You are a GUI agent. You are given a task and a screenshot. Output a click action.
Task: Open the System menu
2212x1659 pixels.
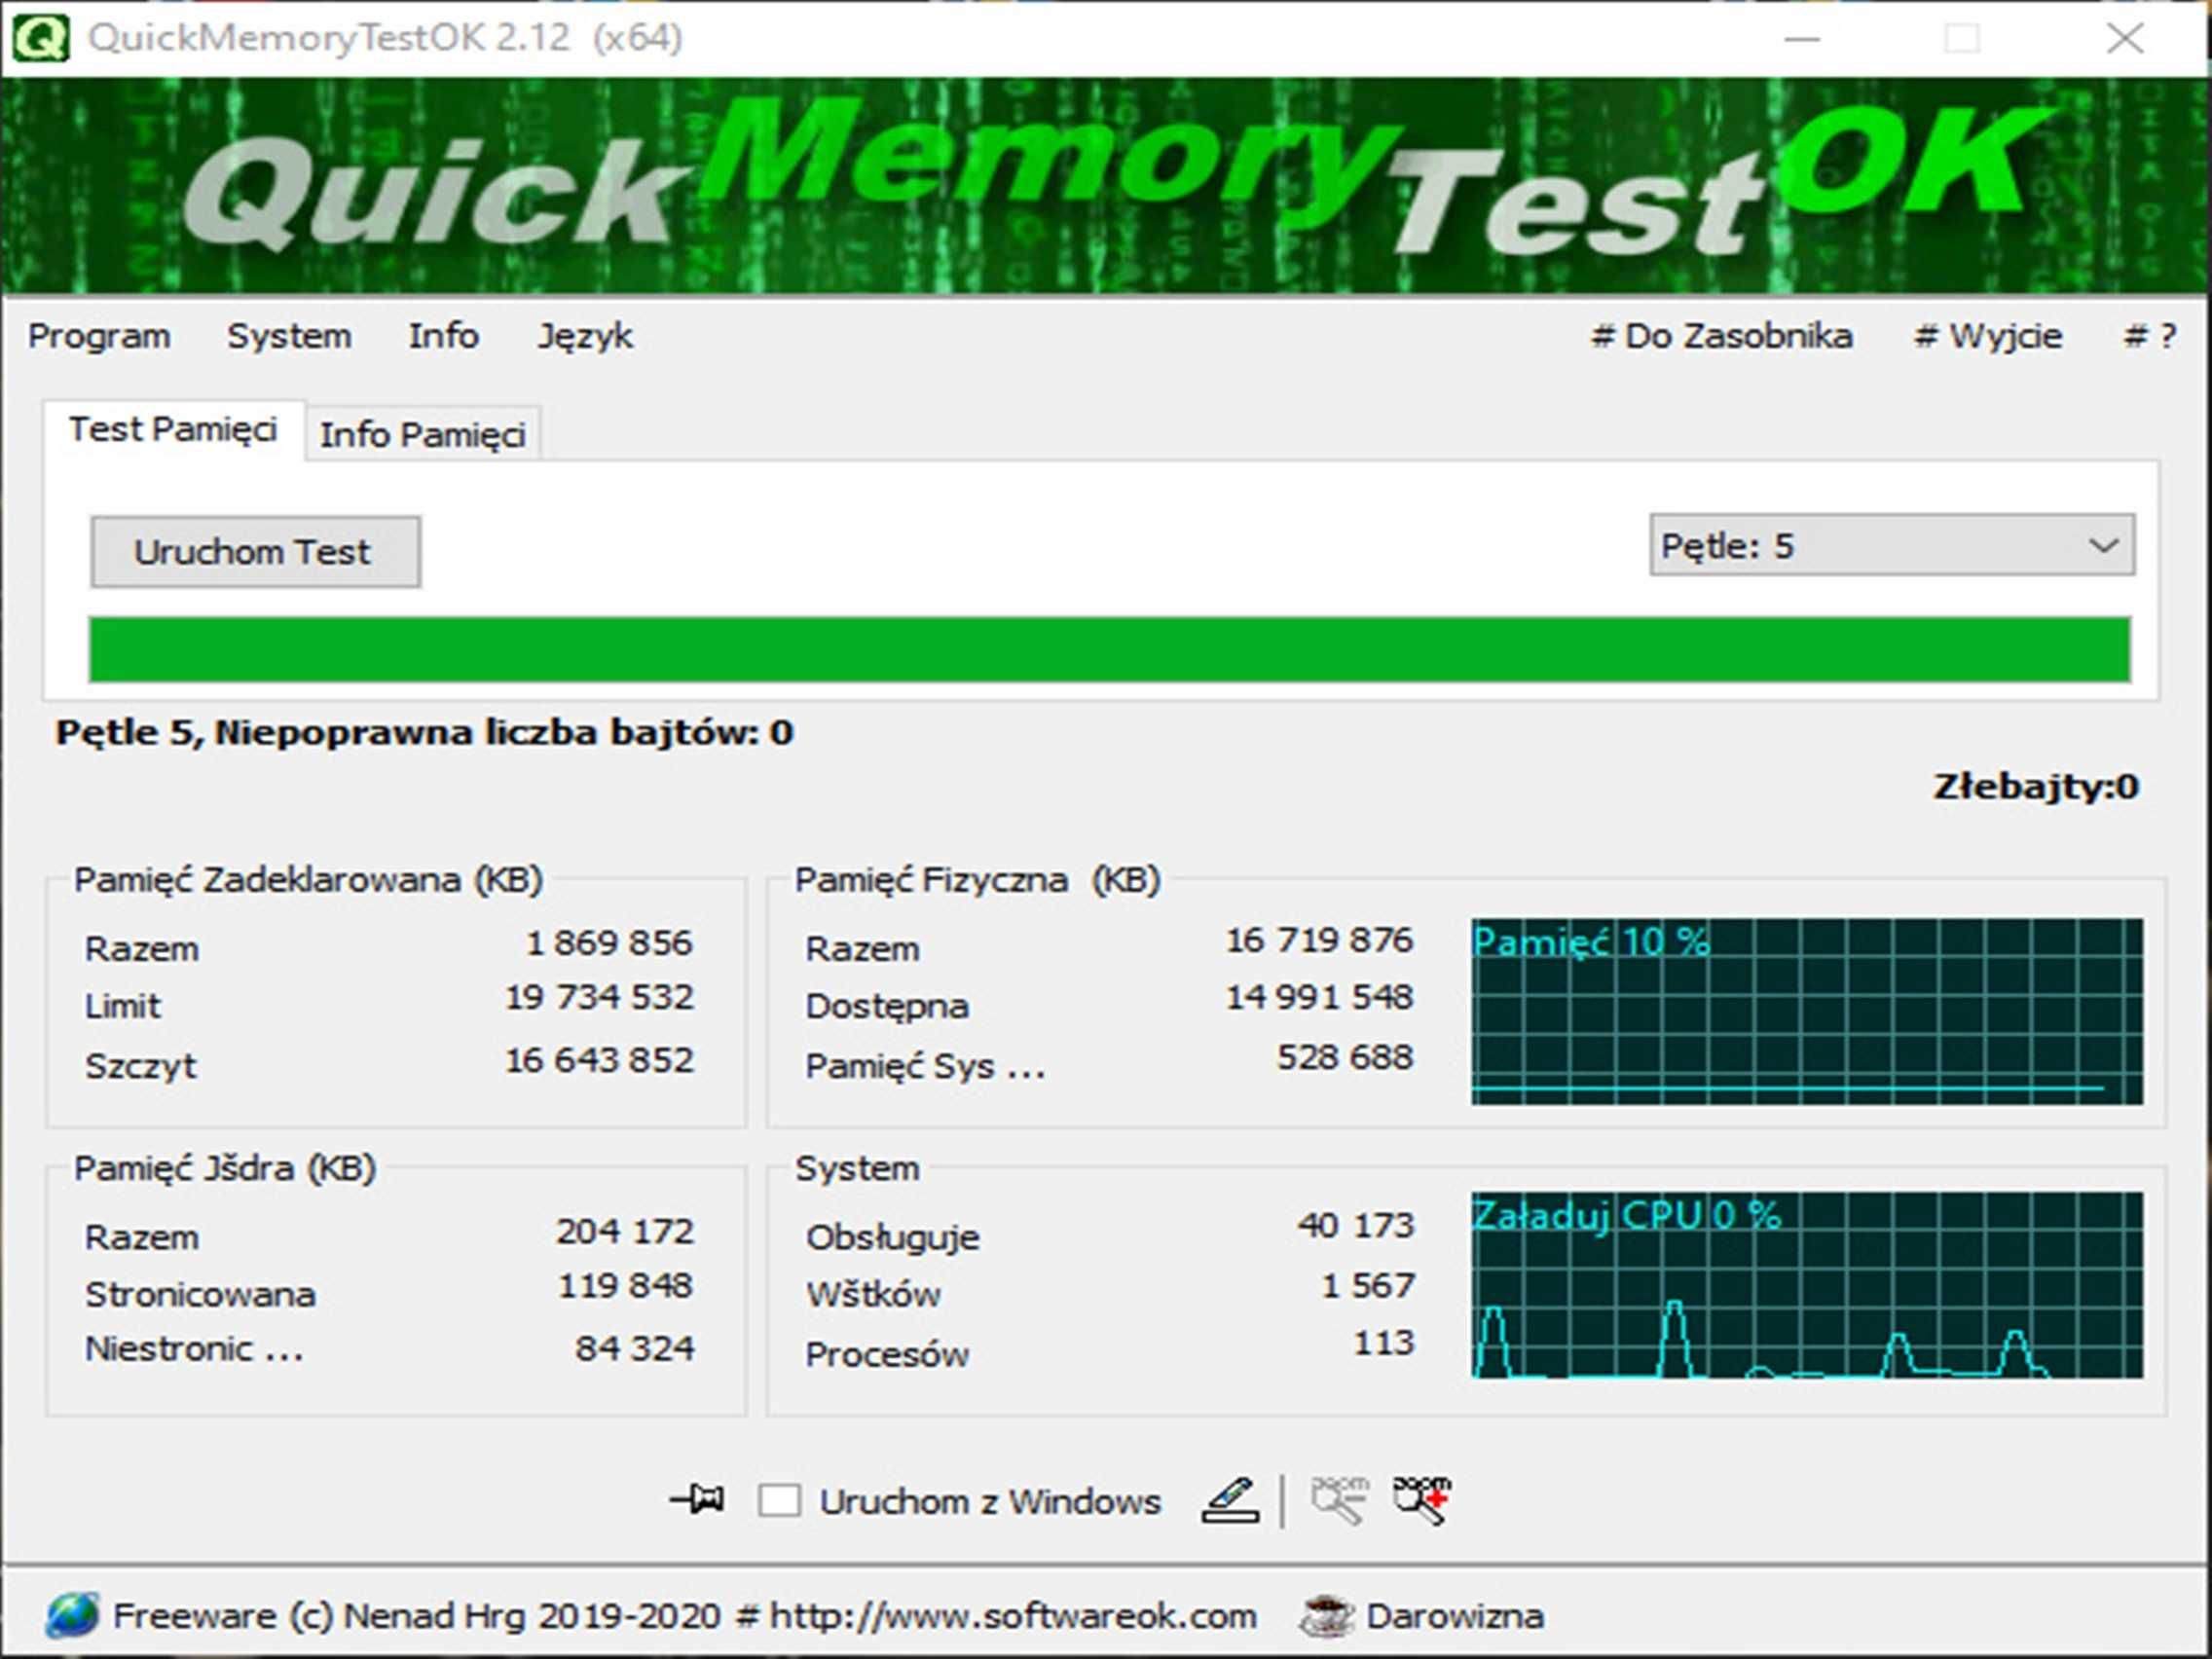click(x=289, y=336)
